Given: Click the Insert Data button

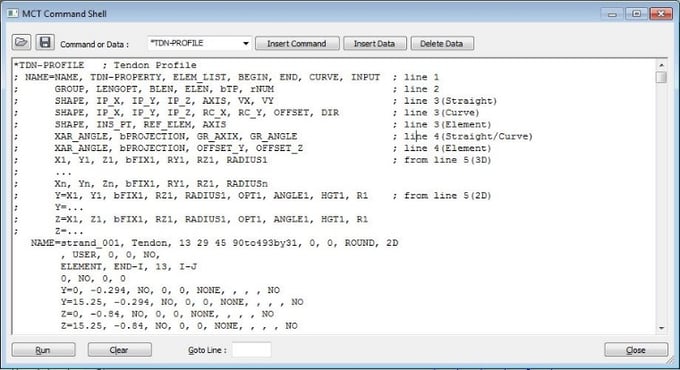Looking at the screenshot, I should point(375,43).
